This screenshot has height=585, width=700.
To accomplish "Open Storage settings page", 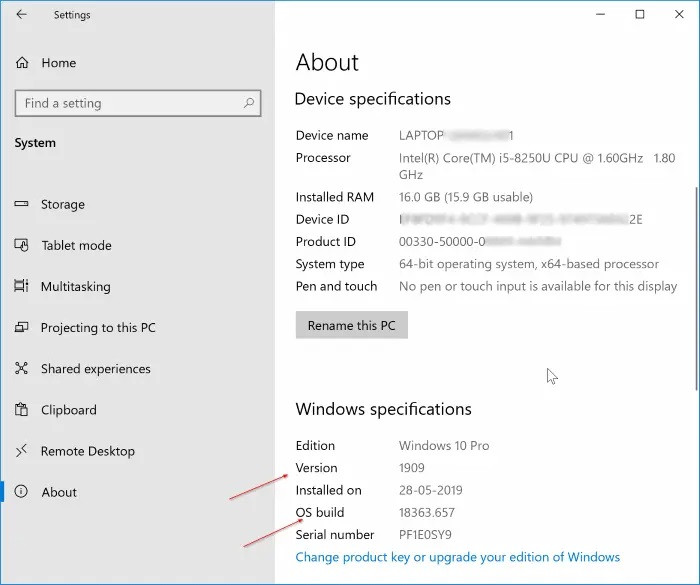I will pyautogui.click(x=62, y=204).
